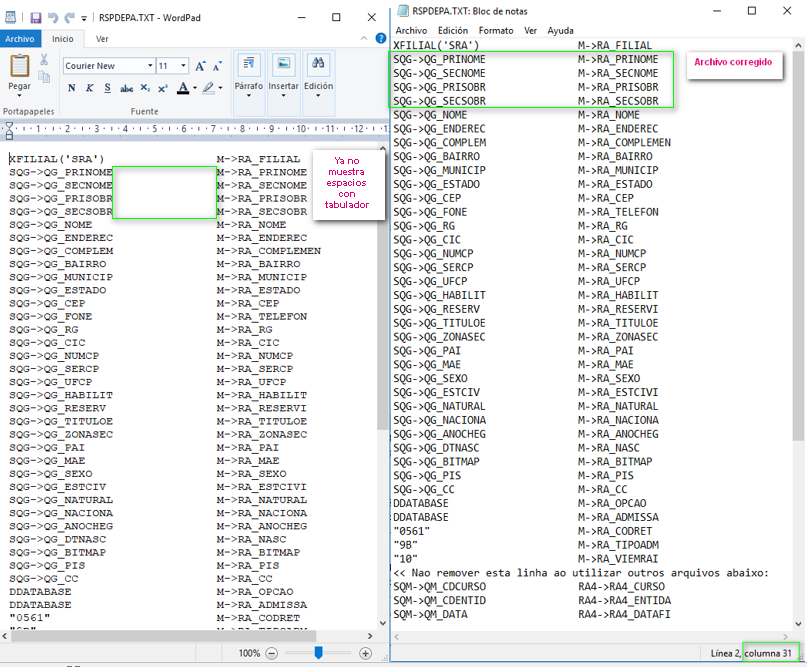Open the highlight color dropdown arrow
The width and height of the screenshot is (807, 667).
(220, 89)
